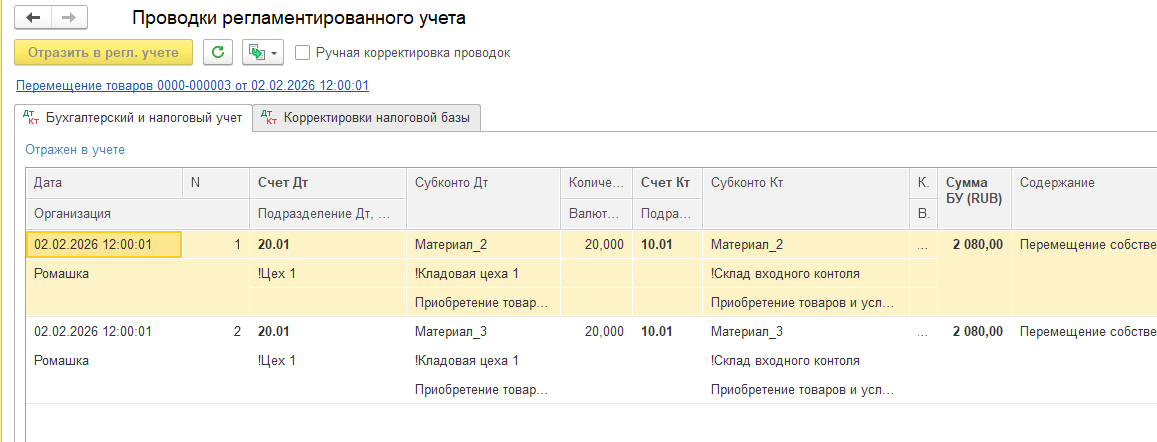Viewport: 1157px width, 442px height.
Task: Click the Отразить в регл. учете button
Action: tap(103, 52)
